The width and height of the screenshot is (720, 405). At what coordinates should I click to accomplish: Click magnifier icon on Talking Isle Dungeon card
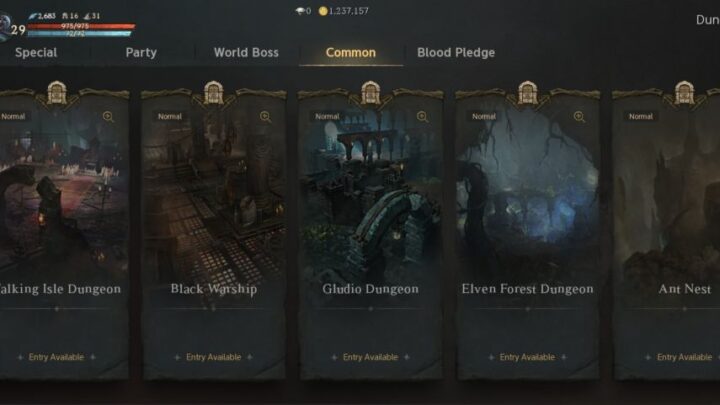click(108, 117)
